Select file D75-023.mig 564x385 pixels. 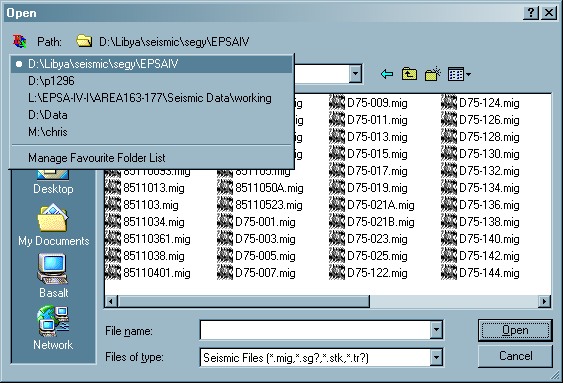[x=368, y=239]
